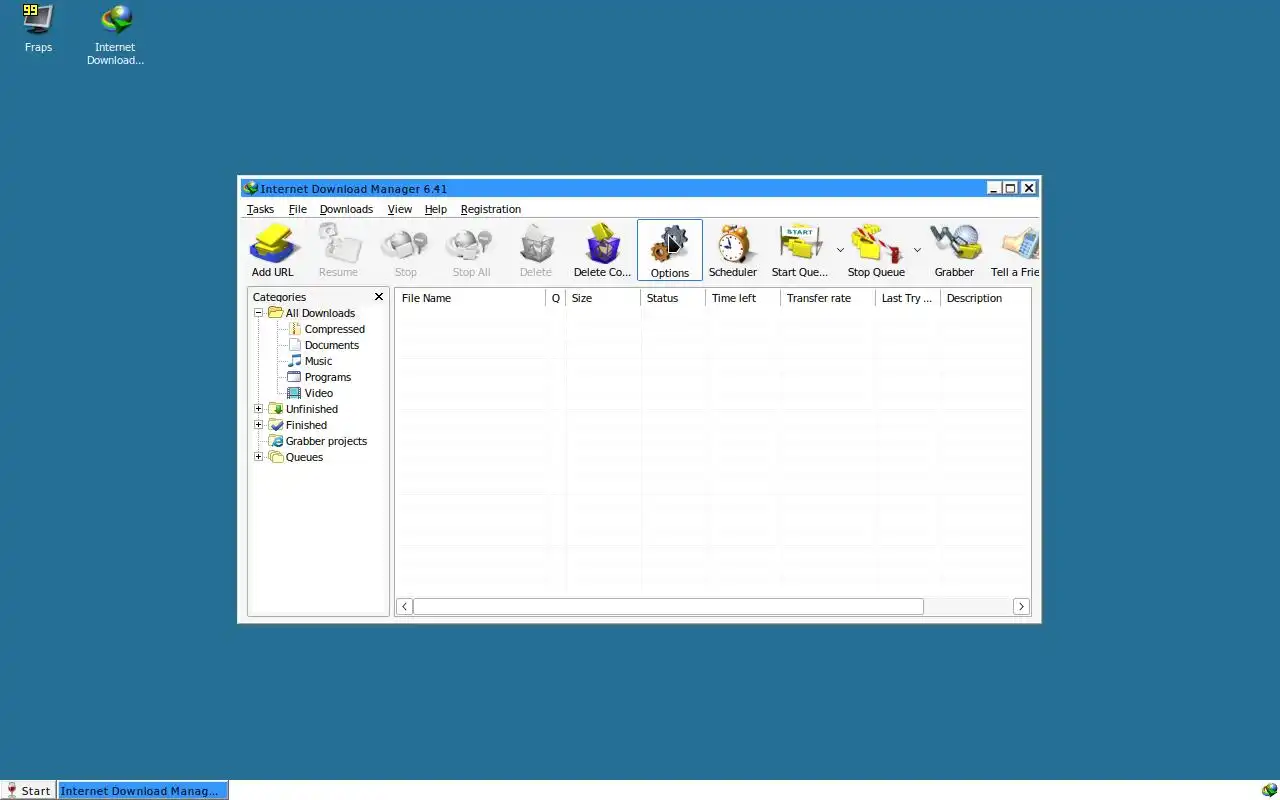1280x800 pixels.
Task: Open the Downloads menu
Action: (x=346, y=209)
